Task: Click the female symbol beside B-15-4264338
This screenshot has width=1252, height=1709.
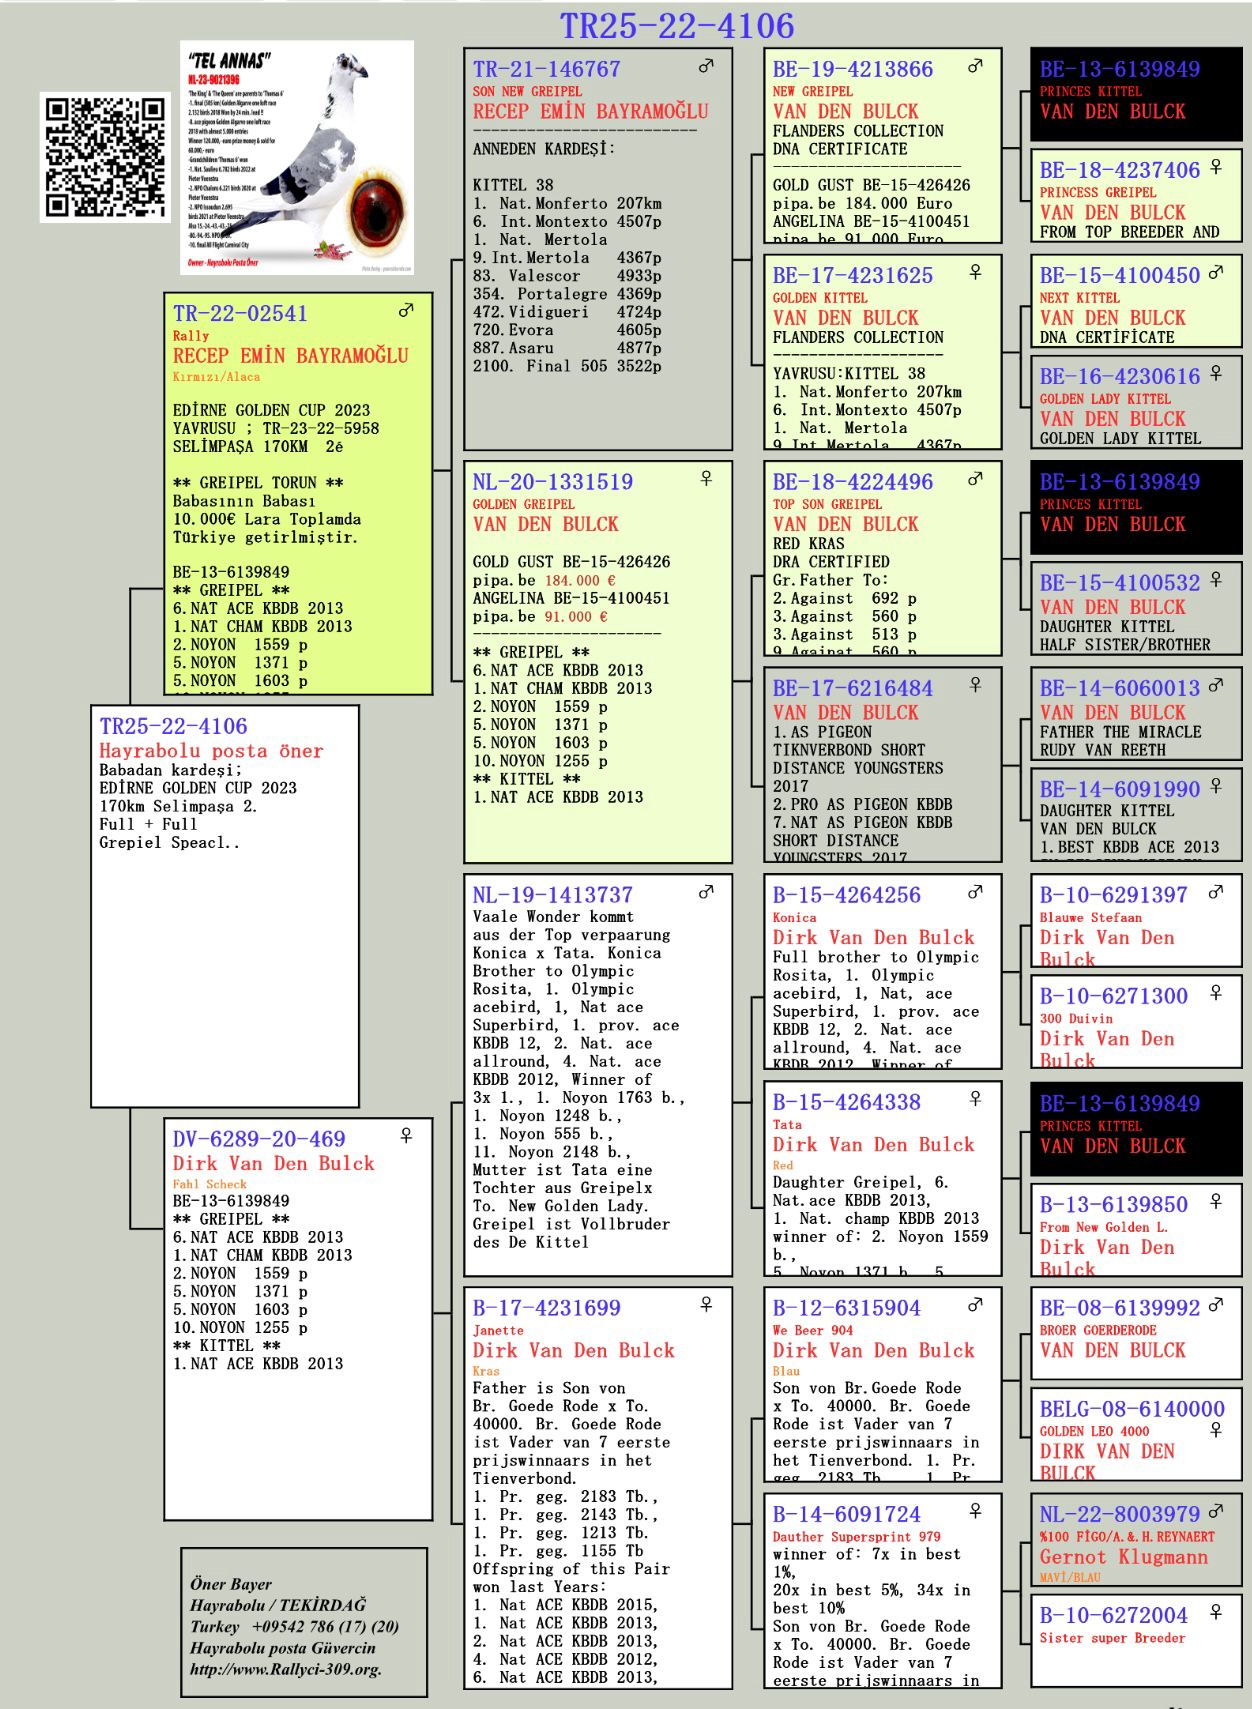Action: coord(976,1098)
